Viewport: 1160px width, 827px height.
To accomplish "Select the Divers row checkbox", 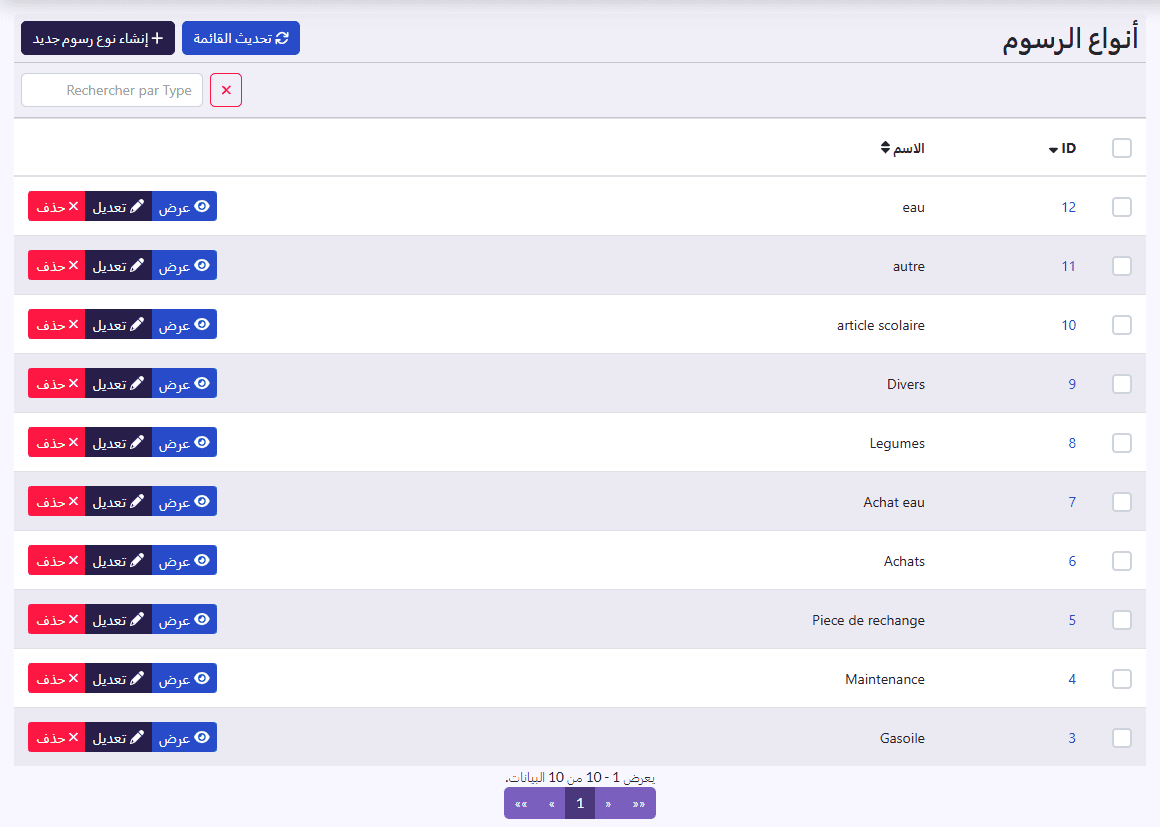I will pyautogui.click(x=1122, y=384).
